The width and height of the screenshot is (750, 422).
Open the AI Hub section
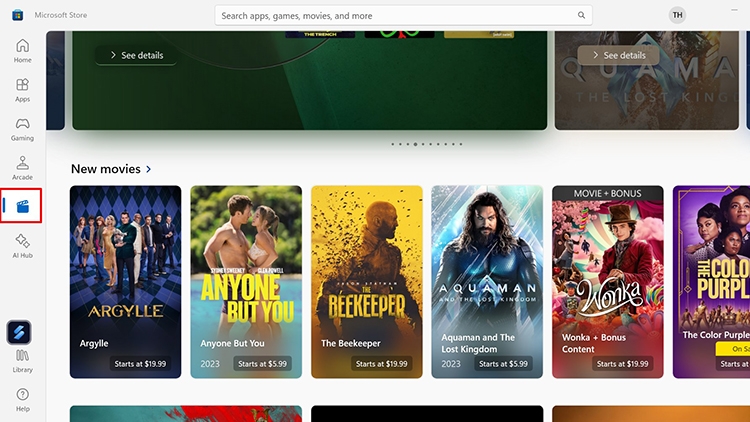click(x=22, y=246)
